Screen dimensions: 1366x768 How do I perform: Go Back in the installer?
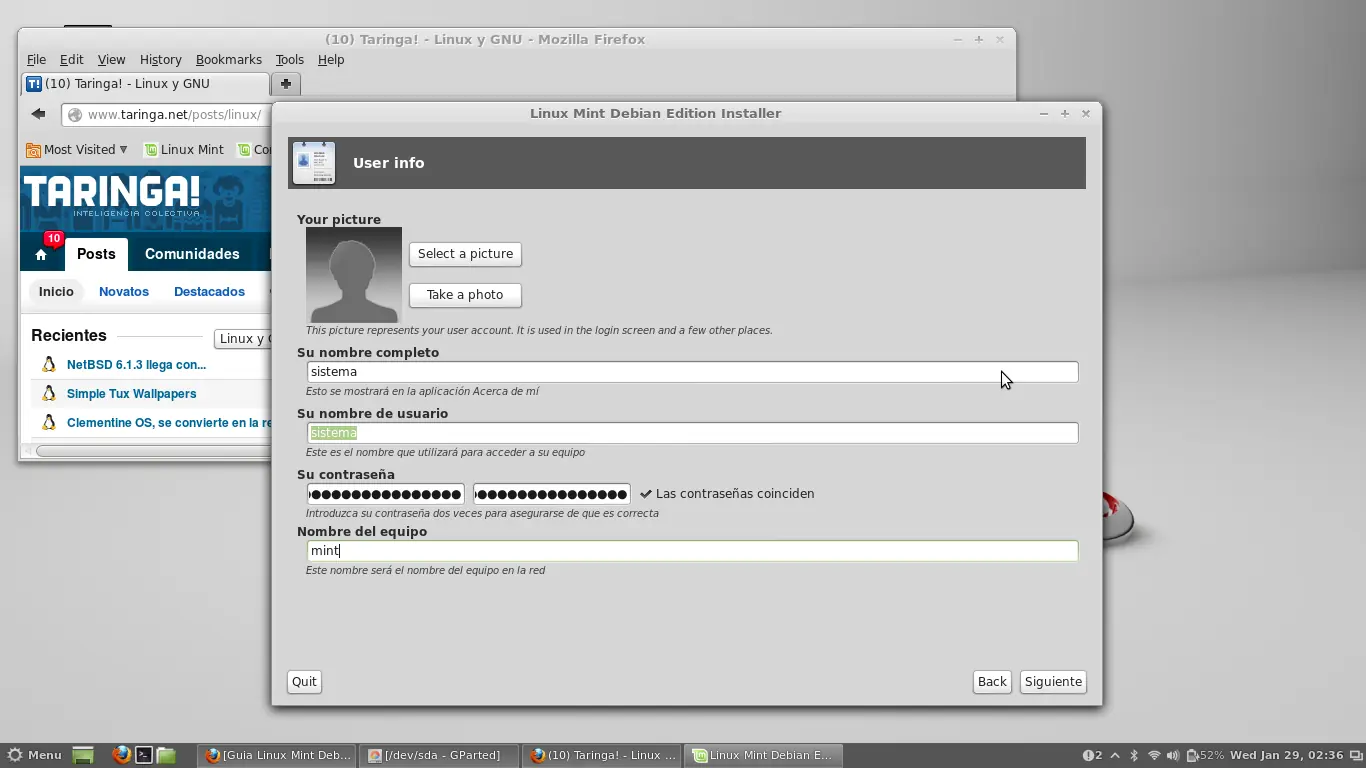992,682
